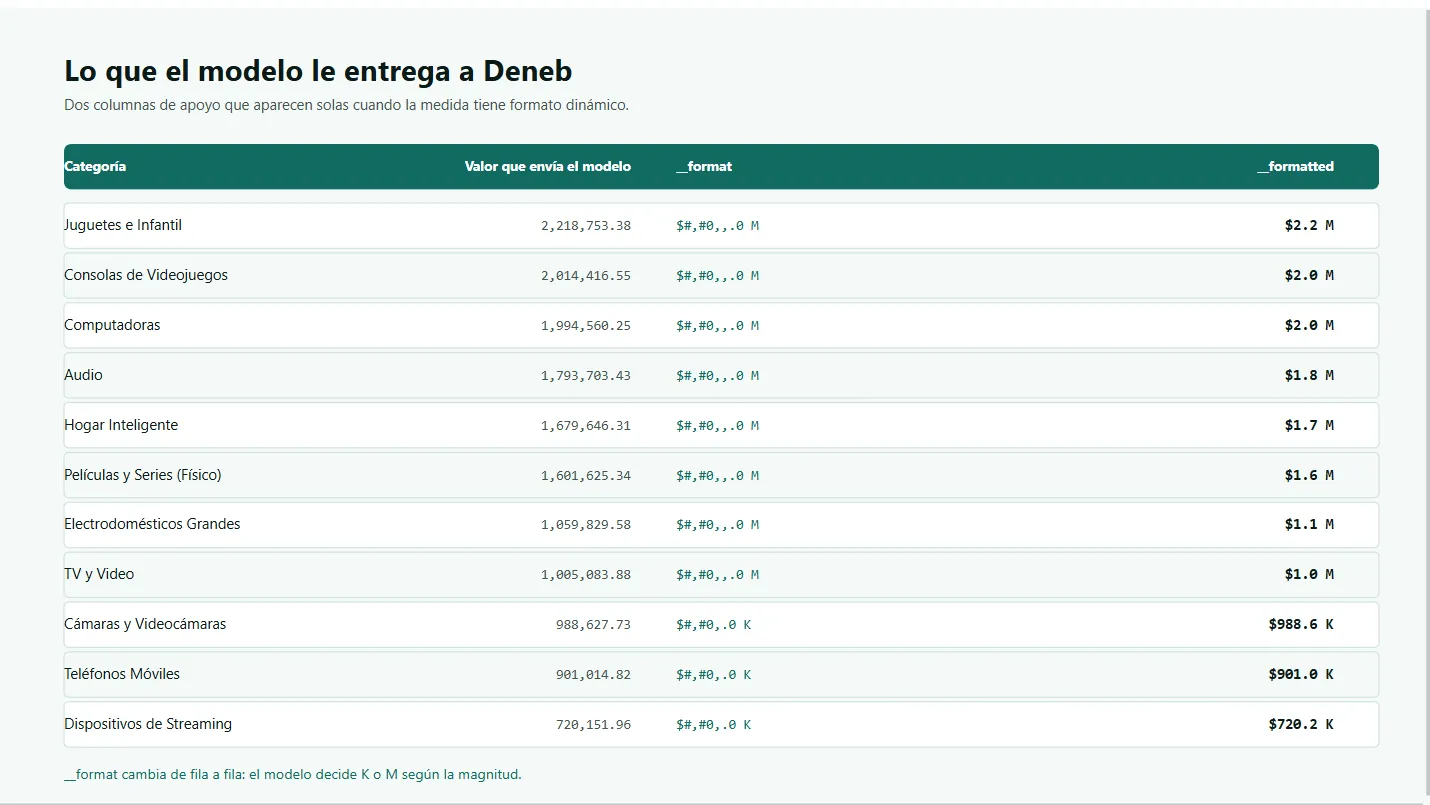Click the formatted value $988.6 K
The height and width of the screenshot is (805, 1430).
(x=1301, y=625)
